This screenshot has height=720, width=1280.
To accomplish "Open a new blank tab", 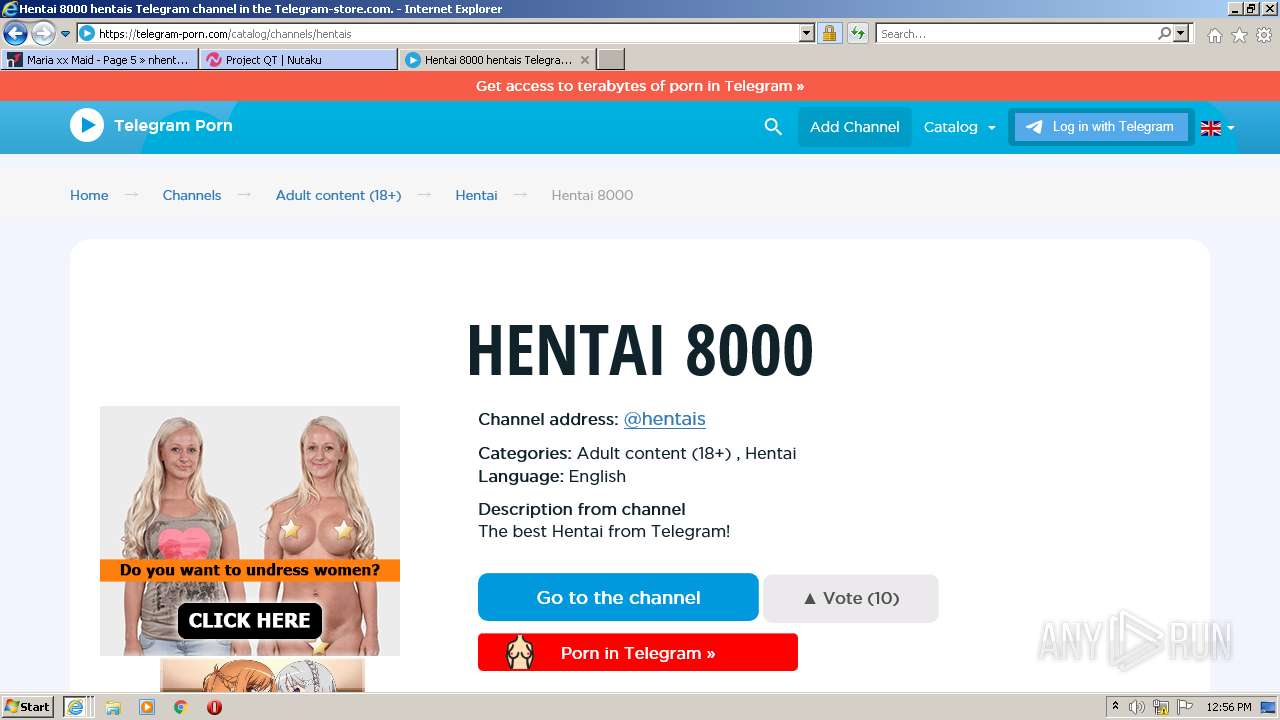I will click(x=611, y=60).
